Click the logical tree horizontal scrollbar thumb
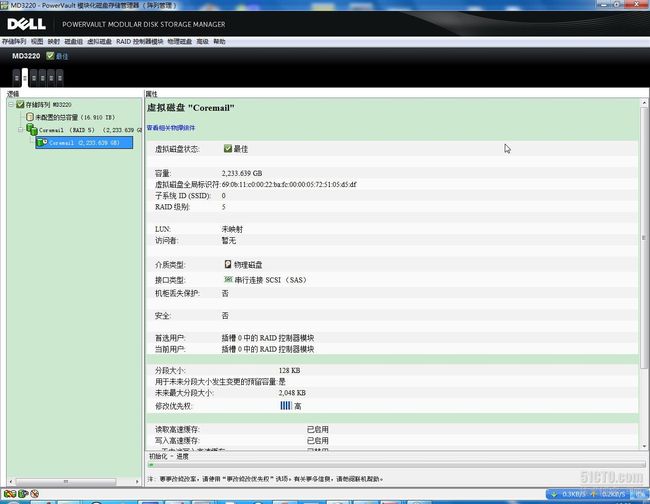Screen dimensions: 650x504 pyautogui.click(x=65, y=482)
